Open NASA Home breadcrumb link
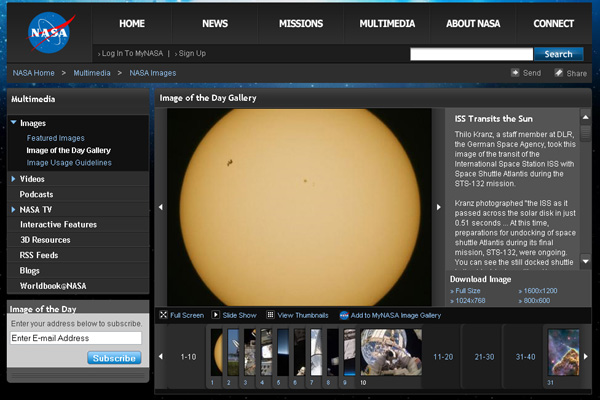 [34, 73]
